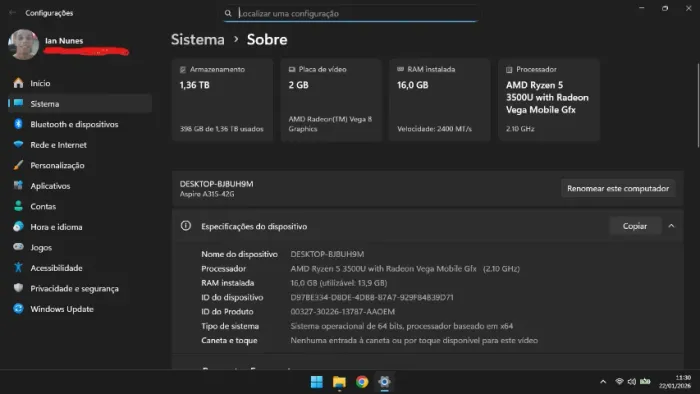Open Privacidade e segurança settings section

tap(80, 288)
